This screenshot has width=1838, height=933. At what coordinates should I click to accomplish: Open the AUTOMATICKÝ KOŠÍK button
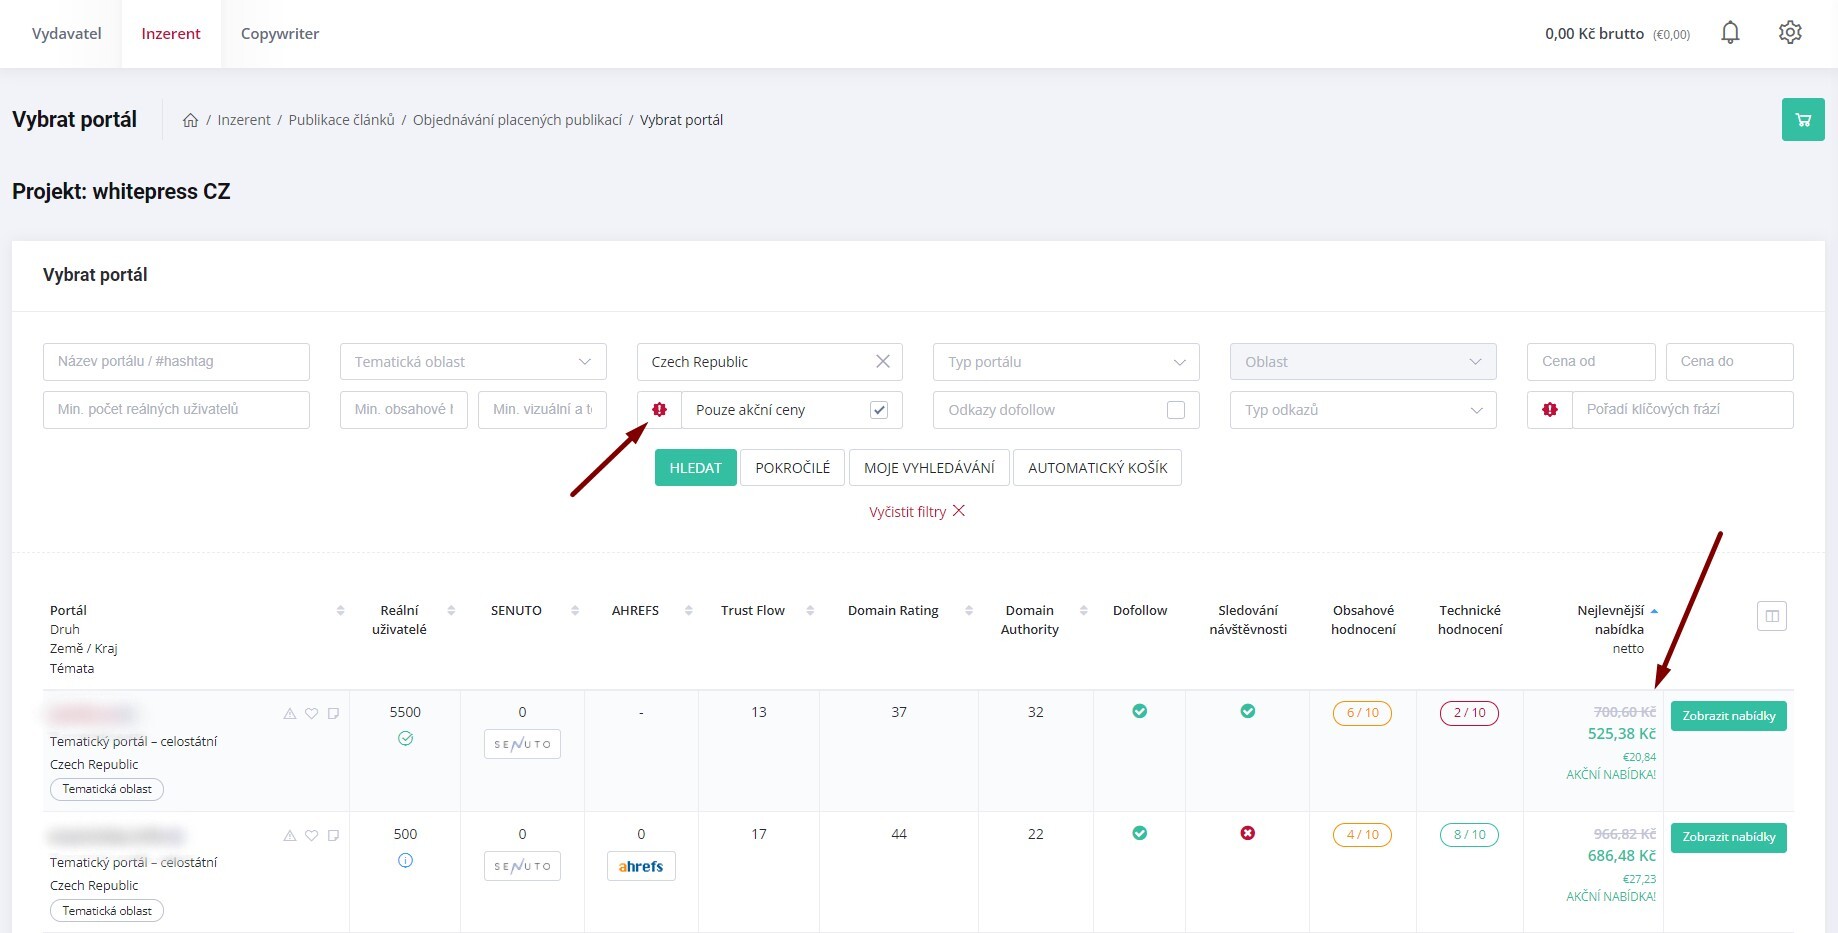[x=1098, y=468]
